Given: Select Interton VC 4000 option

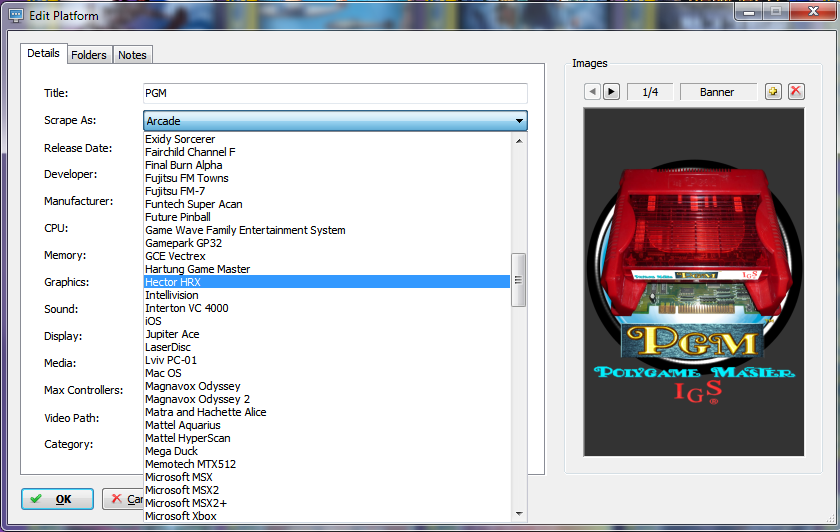Looking at the screenshot, I should tap(327, 308).
